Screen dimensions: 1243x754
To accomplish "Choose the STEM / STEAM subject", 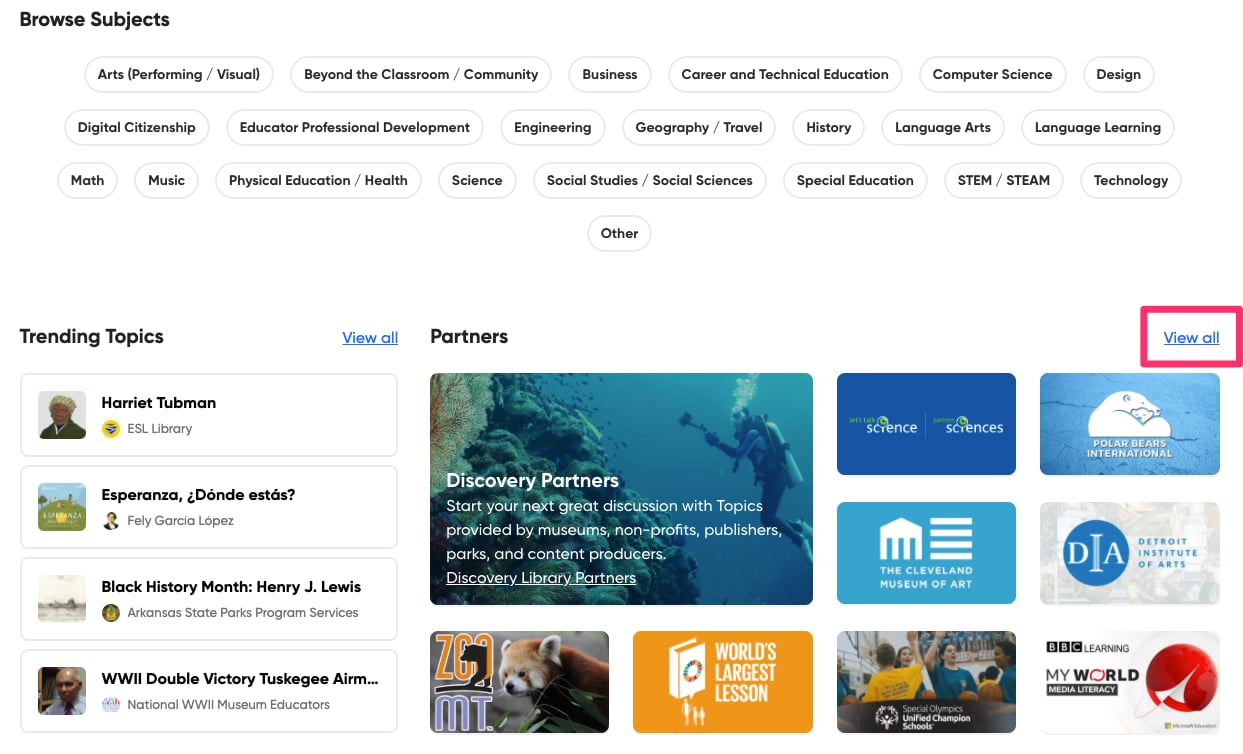I will click(x=1004, y=180).
